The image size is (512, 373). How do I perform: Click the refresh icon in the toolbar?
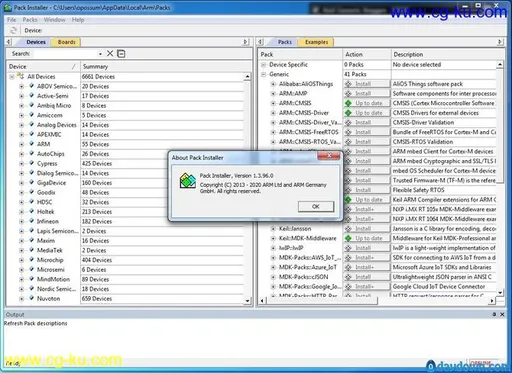tap(13, 30)
